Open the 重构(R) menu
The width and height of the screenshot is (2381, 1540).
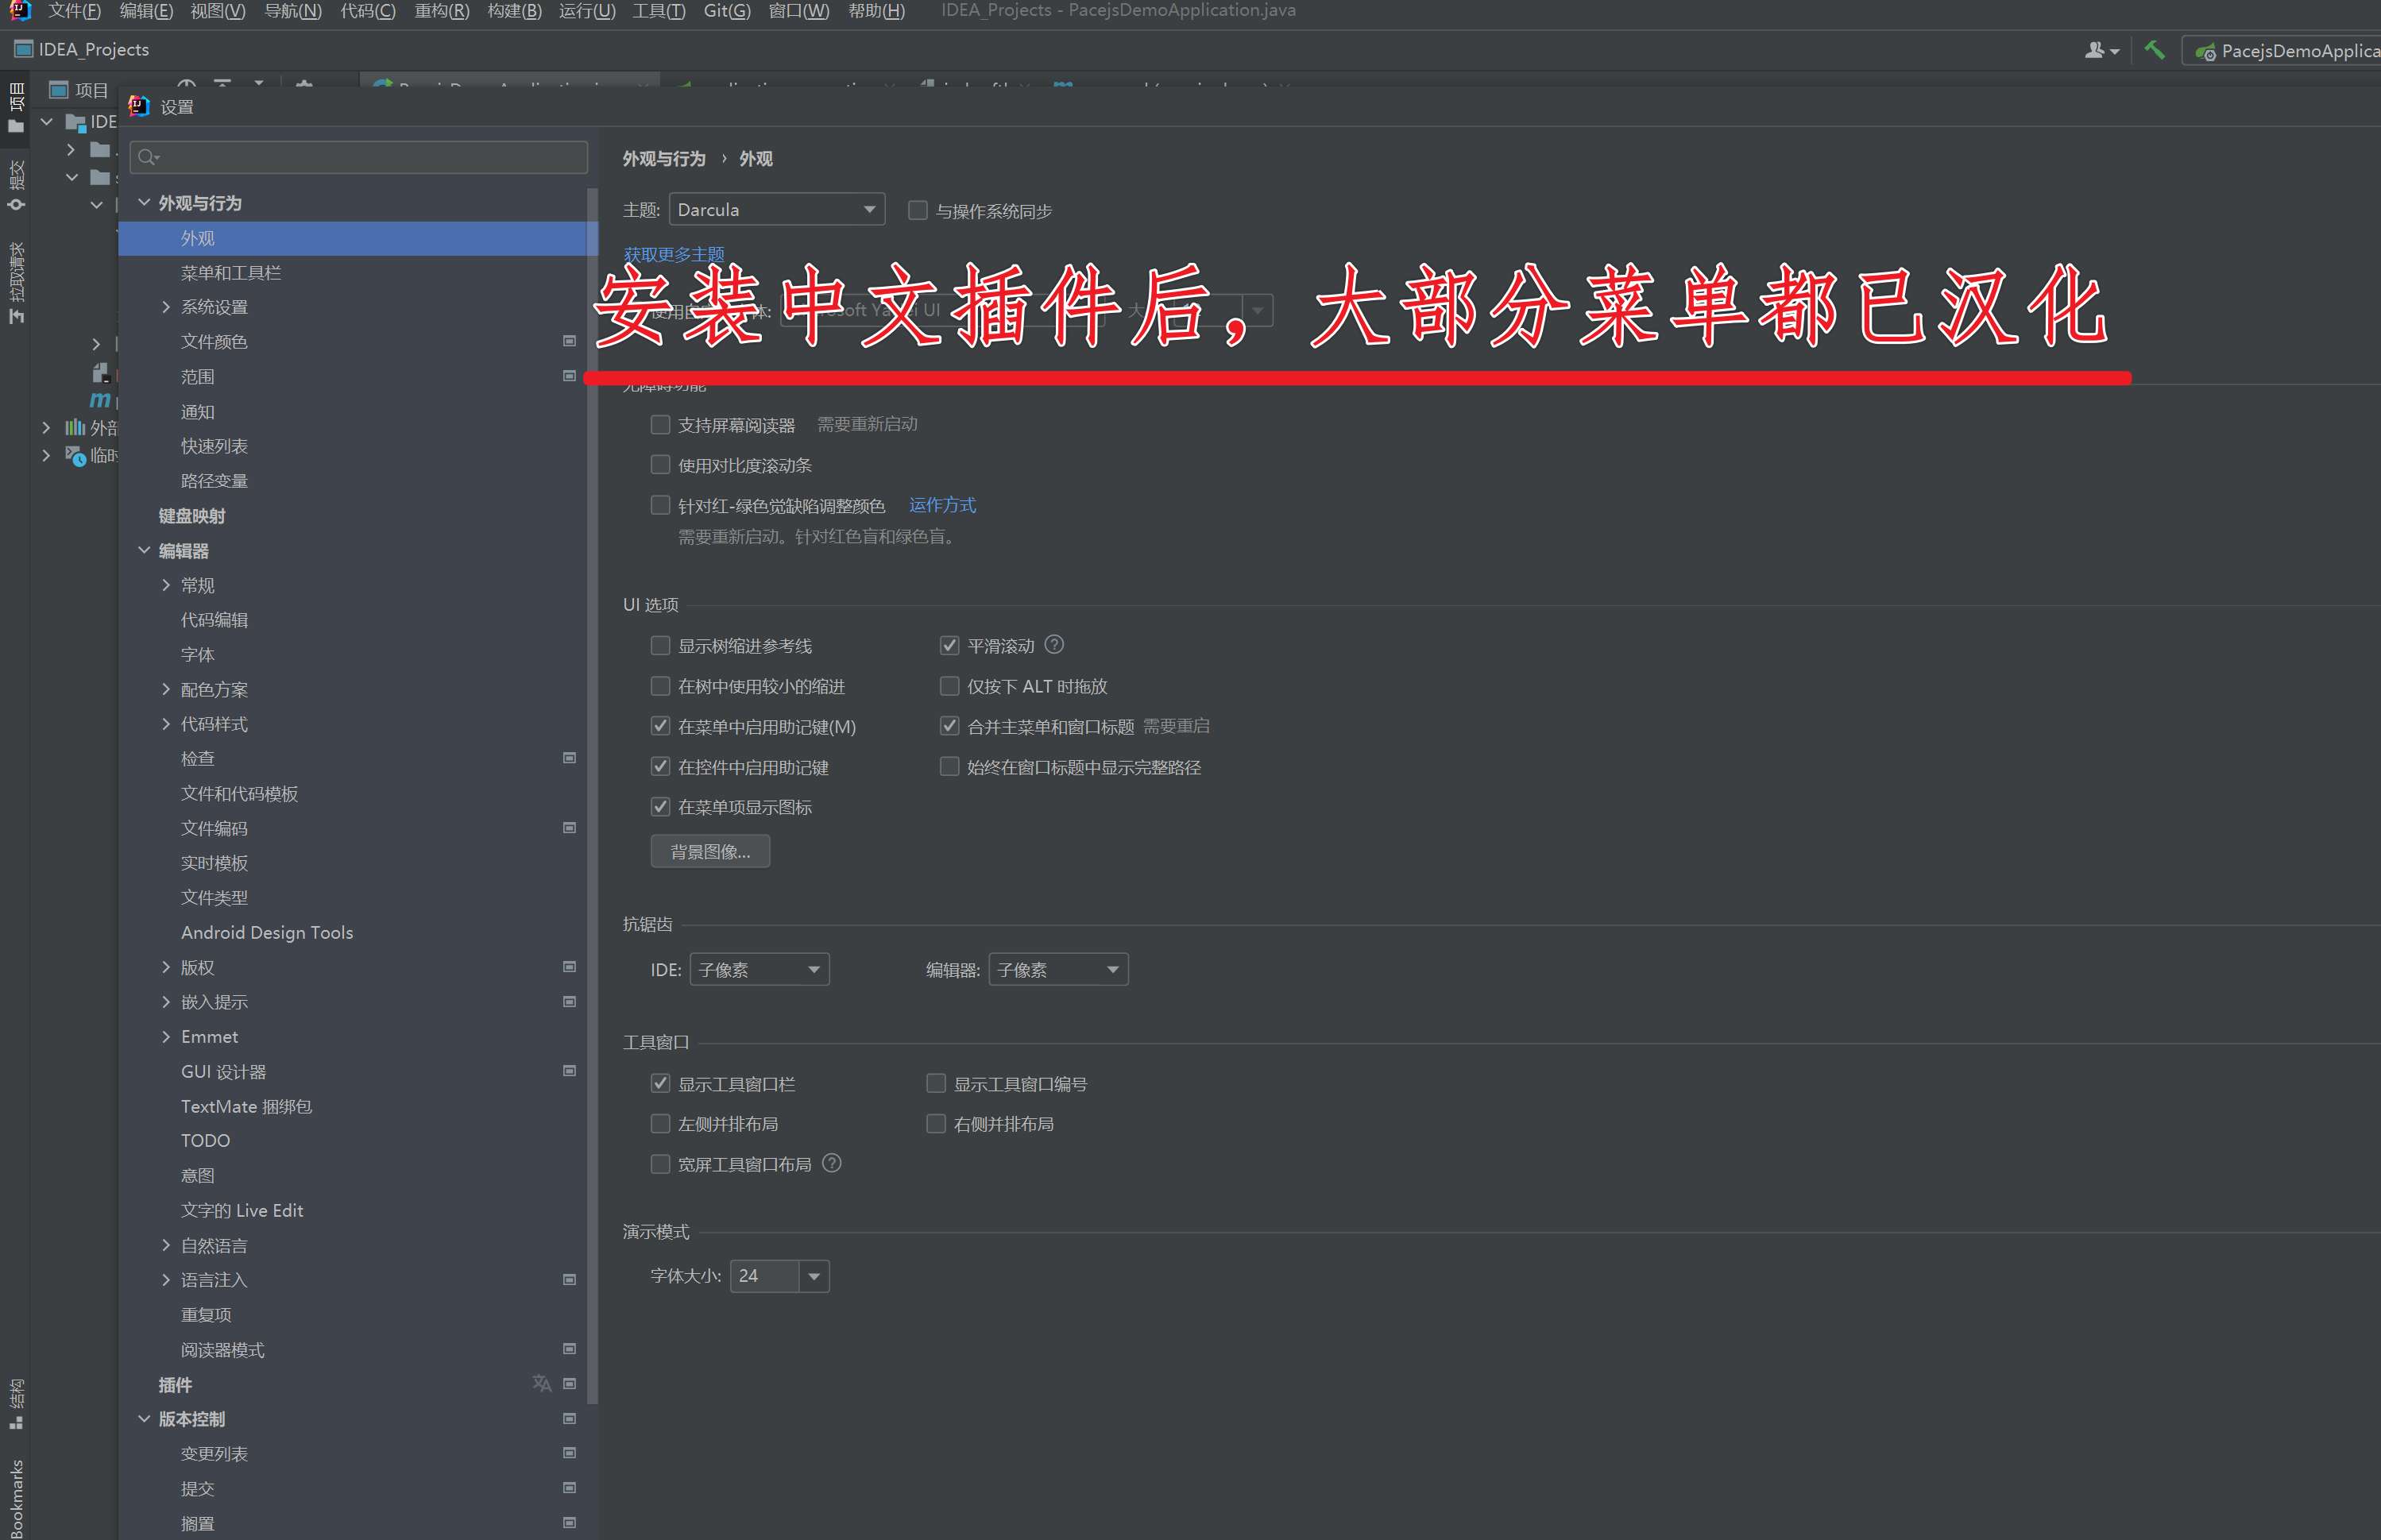coord(441,11)
